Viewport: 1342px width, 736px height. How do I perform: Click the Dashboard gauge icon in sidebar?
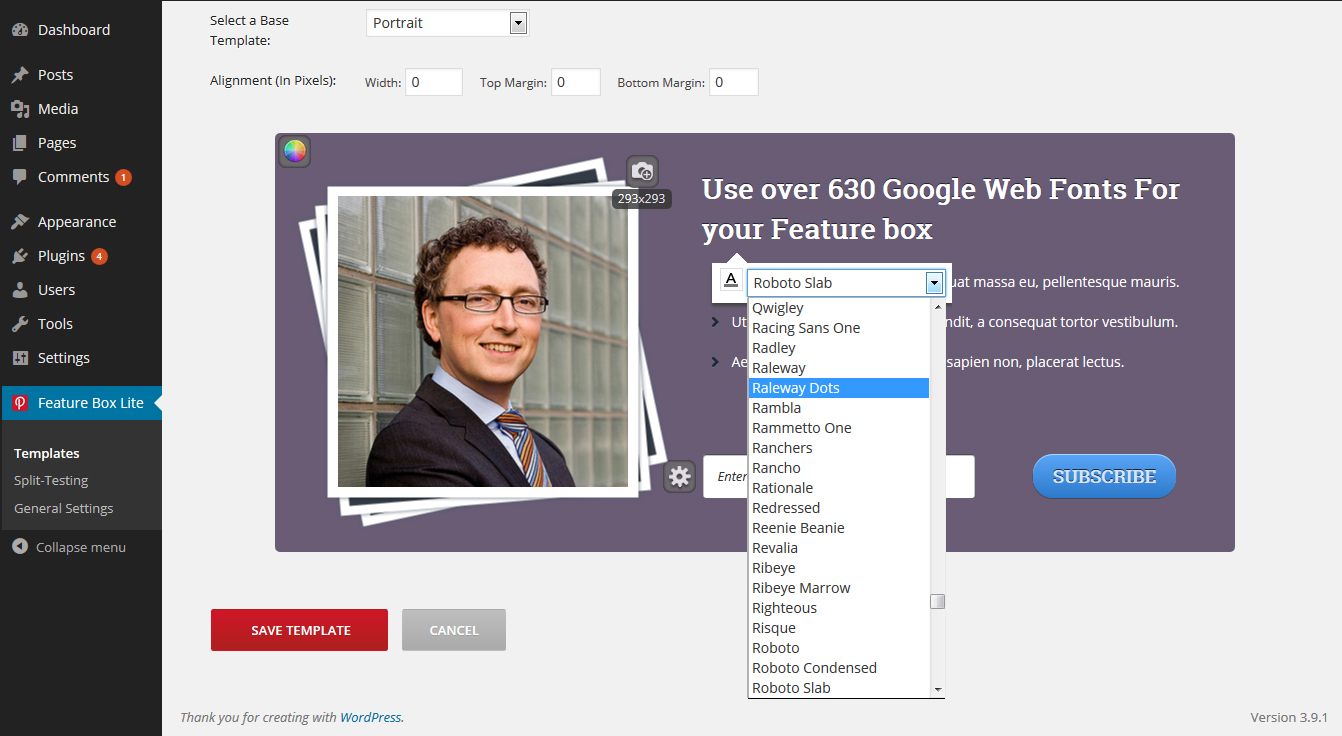20,30
